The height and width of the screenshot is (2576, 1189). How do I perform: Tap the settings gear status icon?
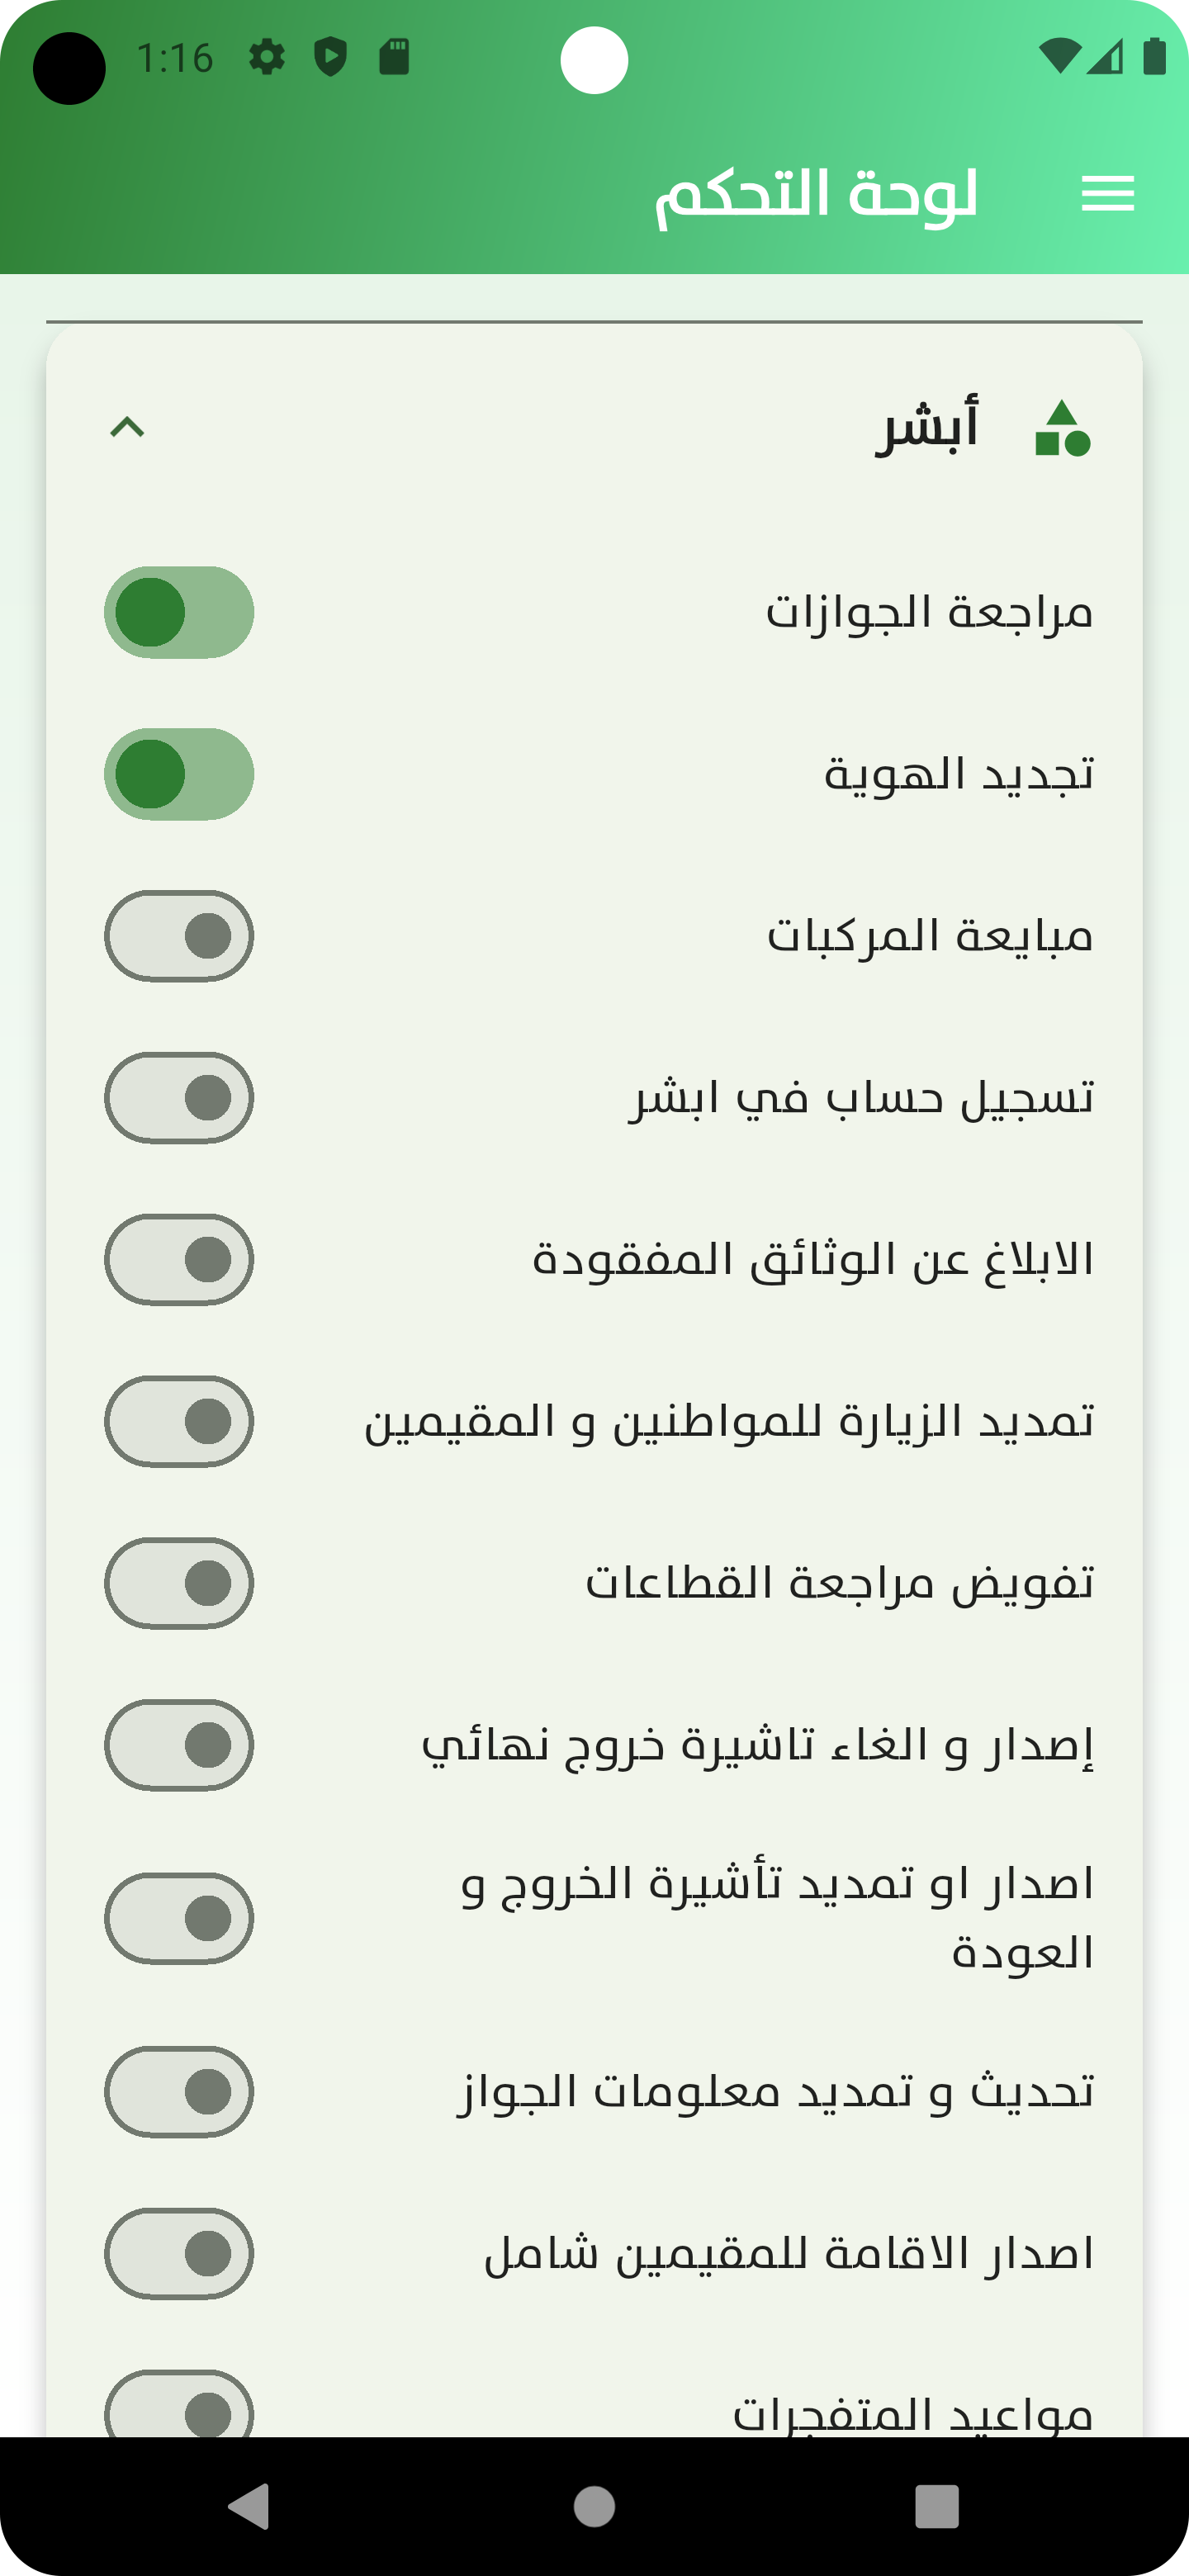pos(266,57)
